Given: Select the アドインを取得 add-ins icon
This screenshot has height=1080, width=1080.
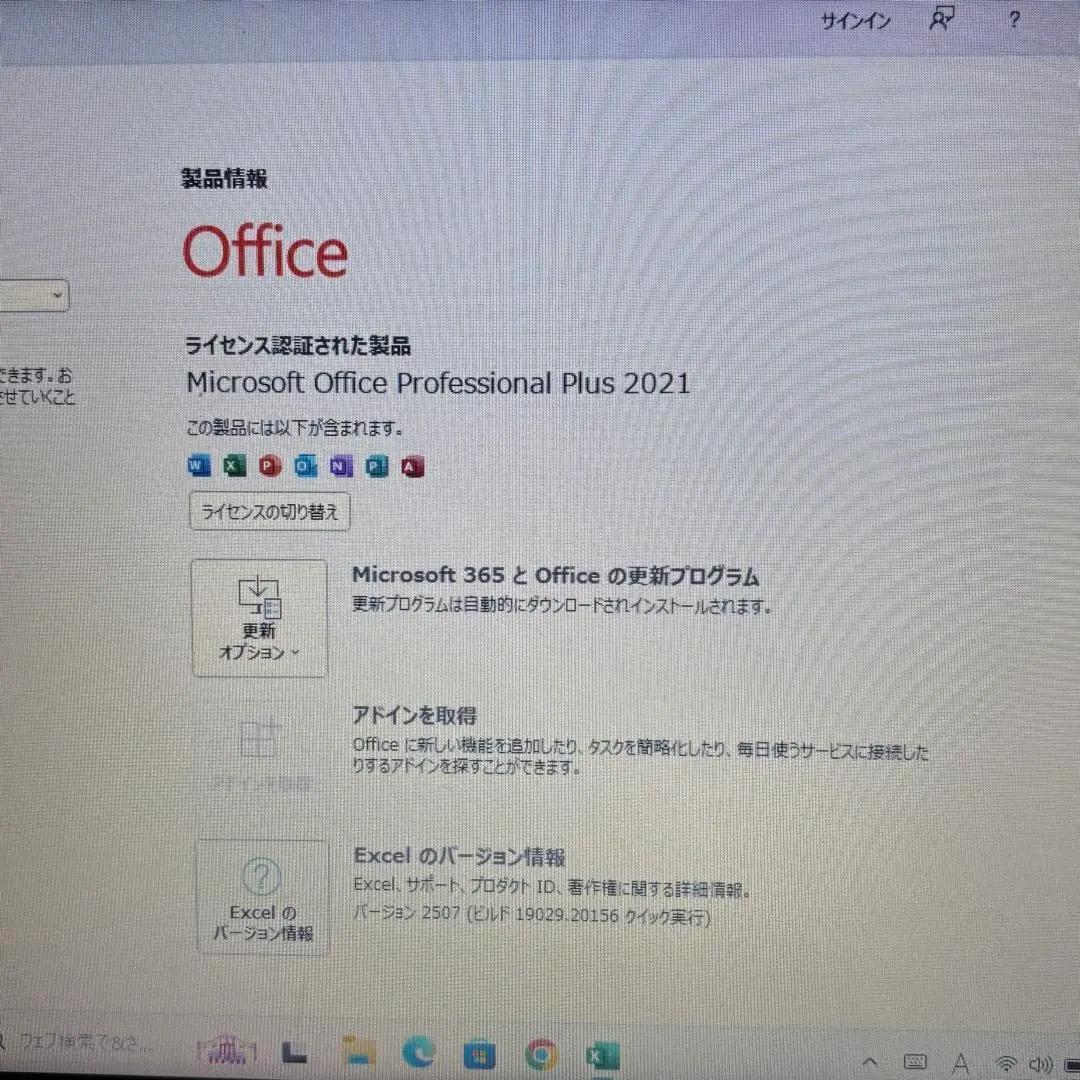Looking at the screenshot, I should point(259,742).
